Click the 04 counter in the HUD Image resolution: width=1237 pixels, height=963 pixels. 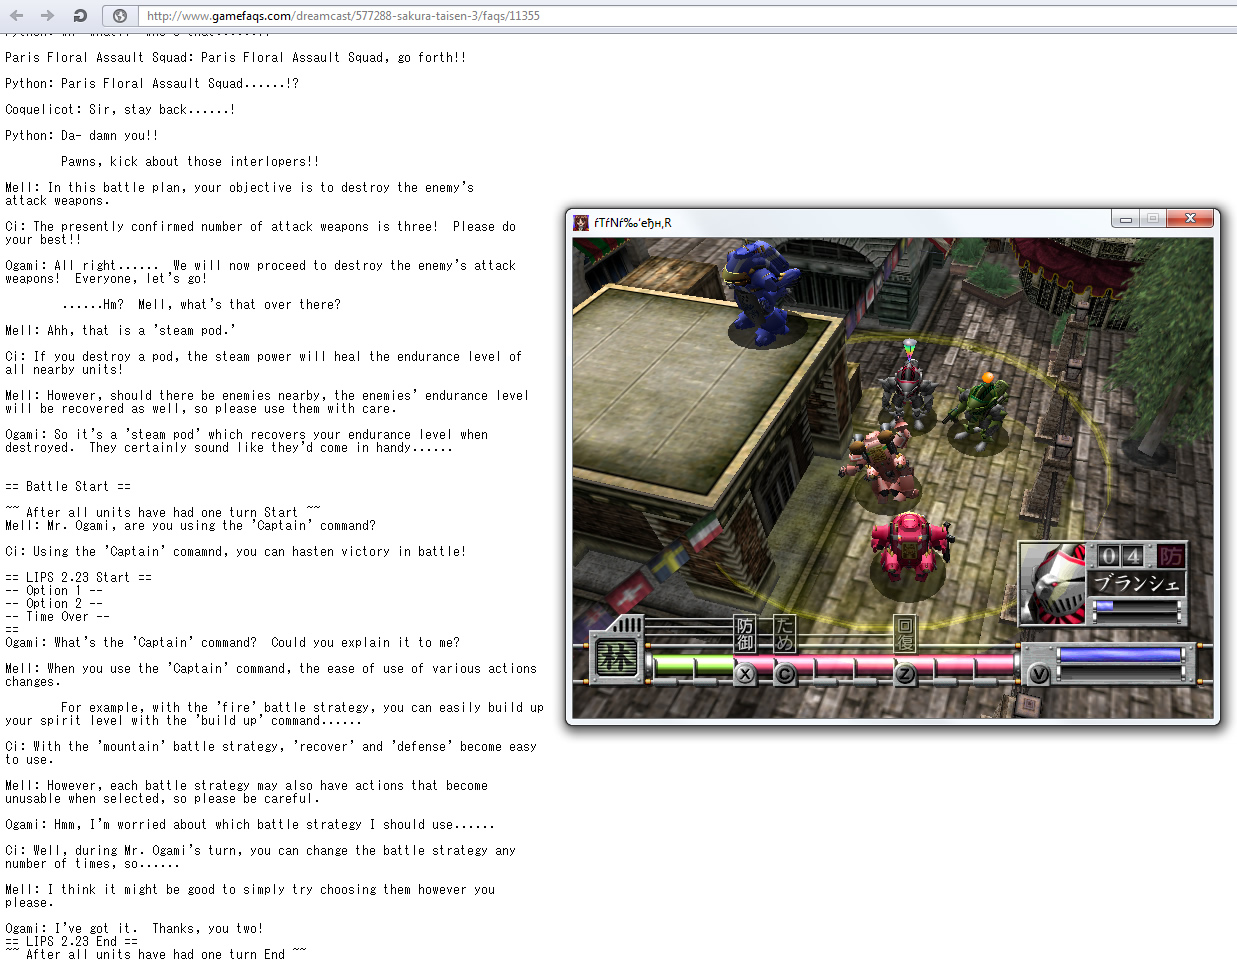(1121, 556)
